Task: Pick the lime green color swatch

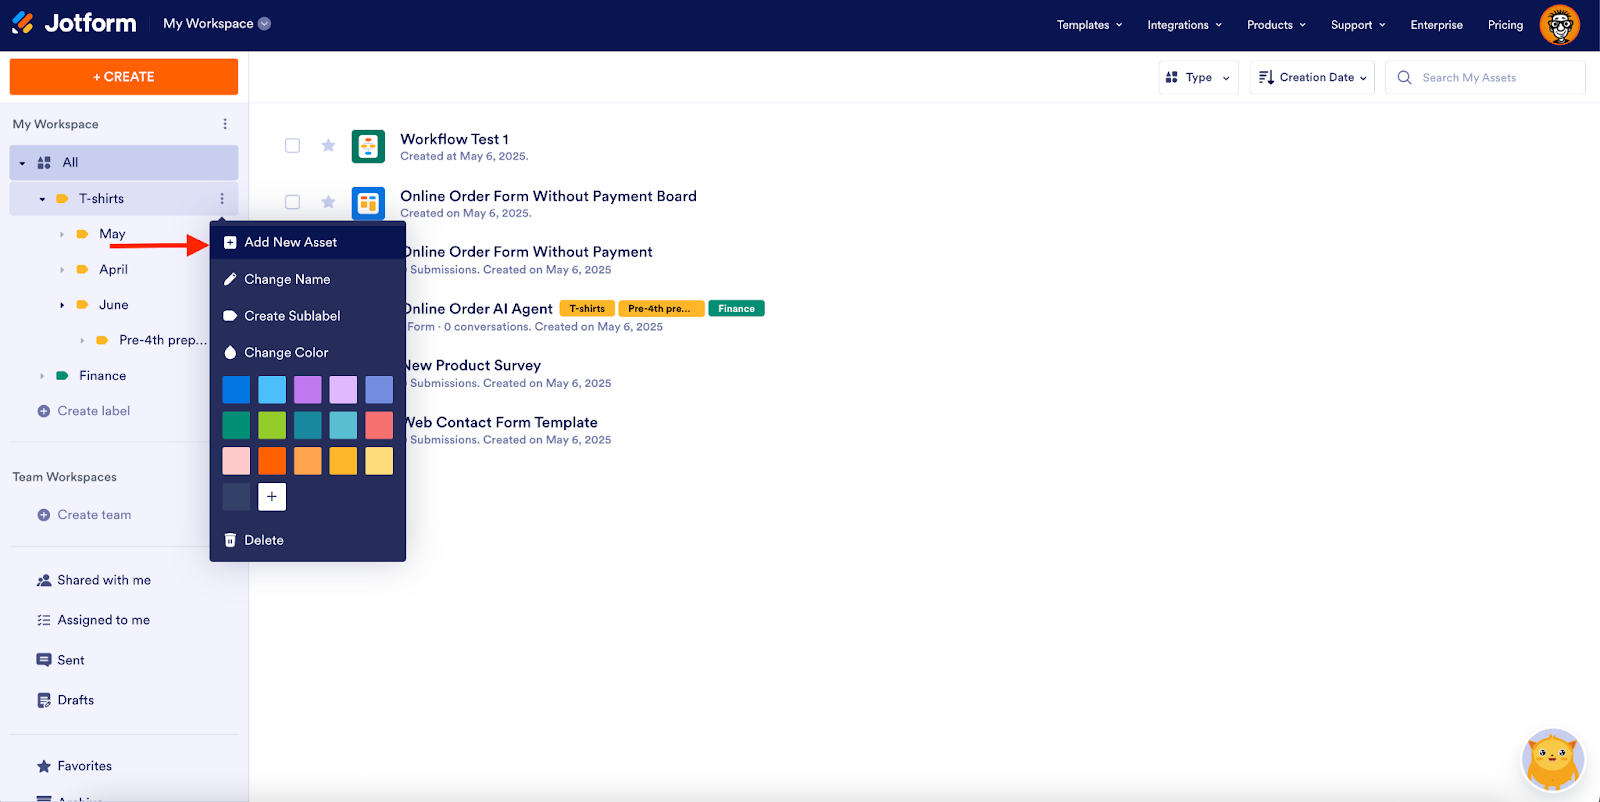Action: (x=272, y=425)
